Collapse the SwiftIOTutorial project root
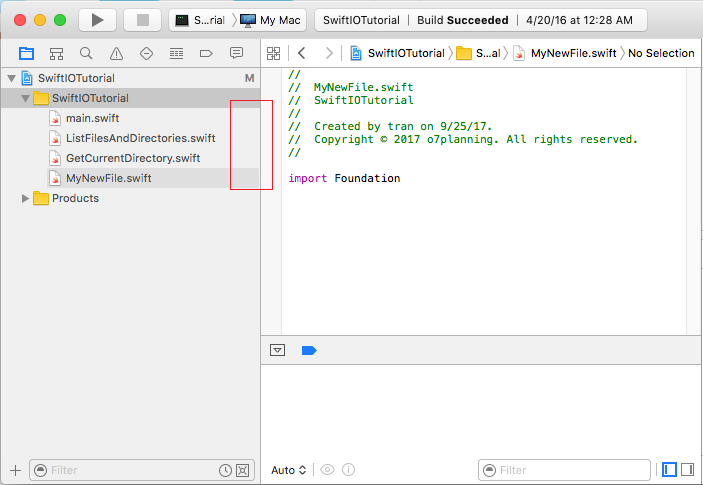 pyautogui.click(x=12, y=78)
